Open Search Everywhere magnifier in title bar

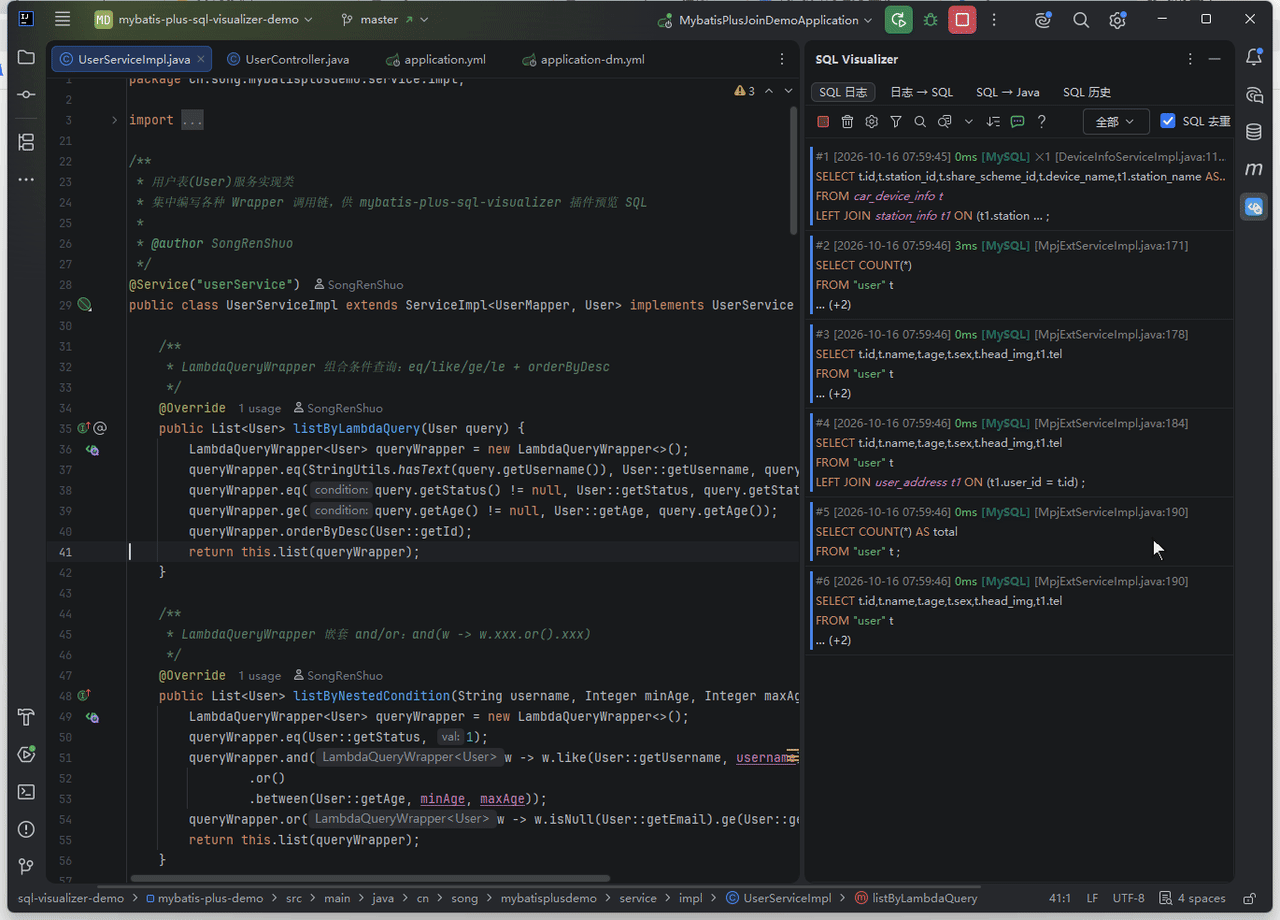(x=1081, y=20)
